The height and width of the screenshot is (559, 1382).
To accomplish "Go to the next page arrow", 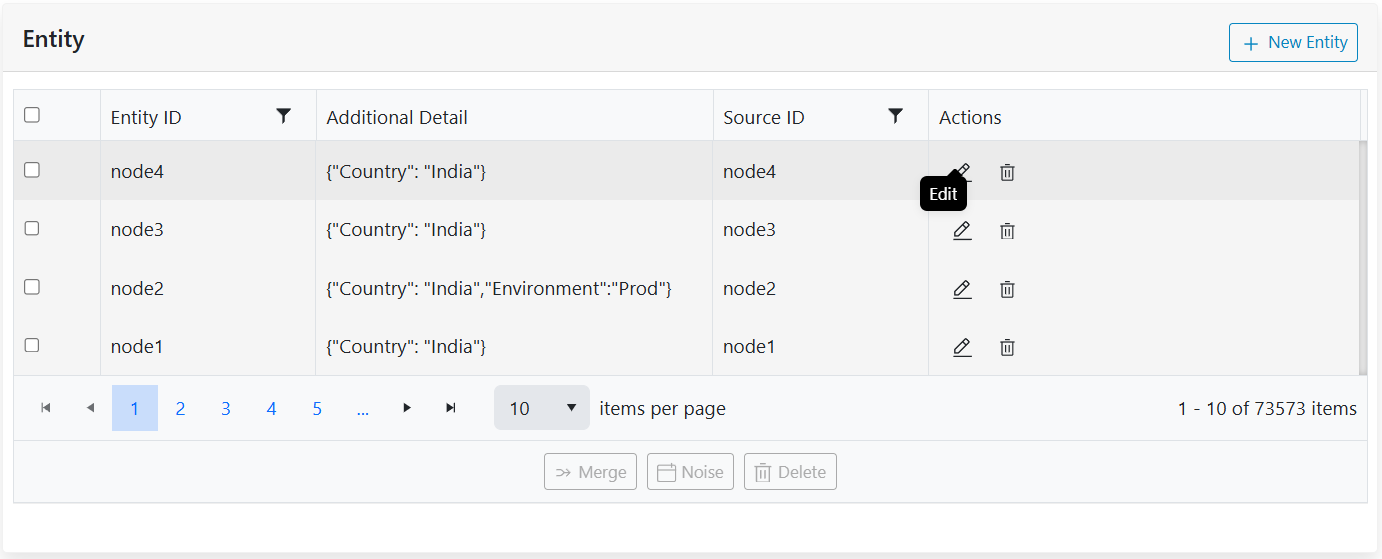I will tap(407, 408).
